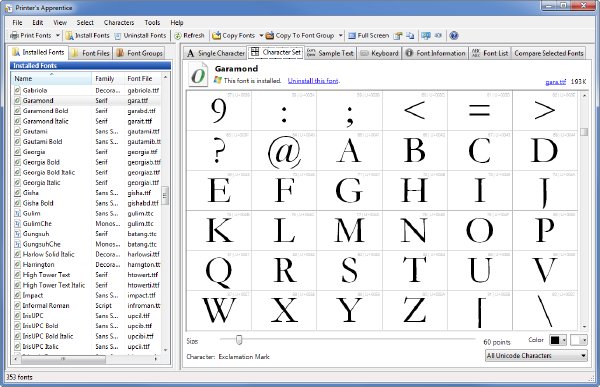Viewport: 600px width, 387px height.
Task: Click the small icon left of Help globe
Action: coord(438,36)
